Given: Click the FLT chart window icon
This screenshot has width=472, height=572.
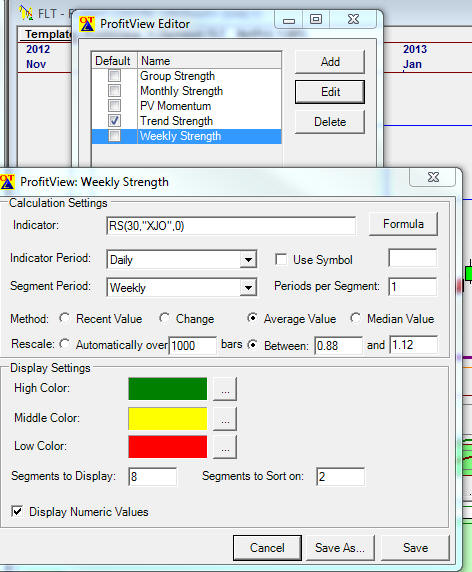Looking at the screenshot, I should point(26,13).
